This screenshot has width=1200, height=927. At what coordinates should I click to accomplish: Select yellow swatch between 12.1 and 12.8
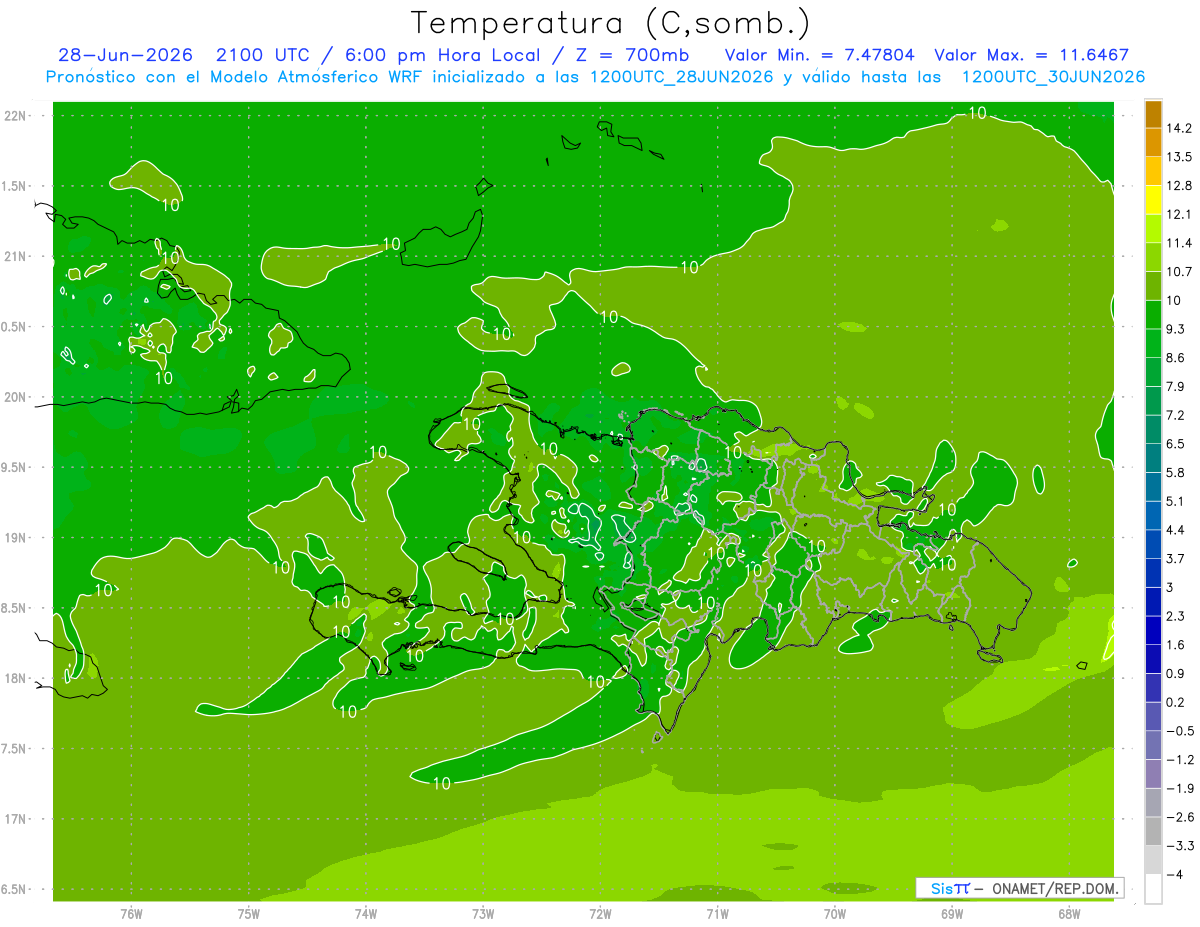[1153, 200]
